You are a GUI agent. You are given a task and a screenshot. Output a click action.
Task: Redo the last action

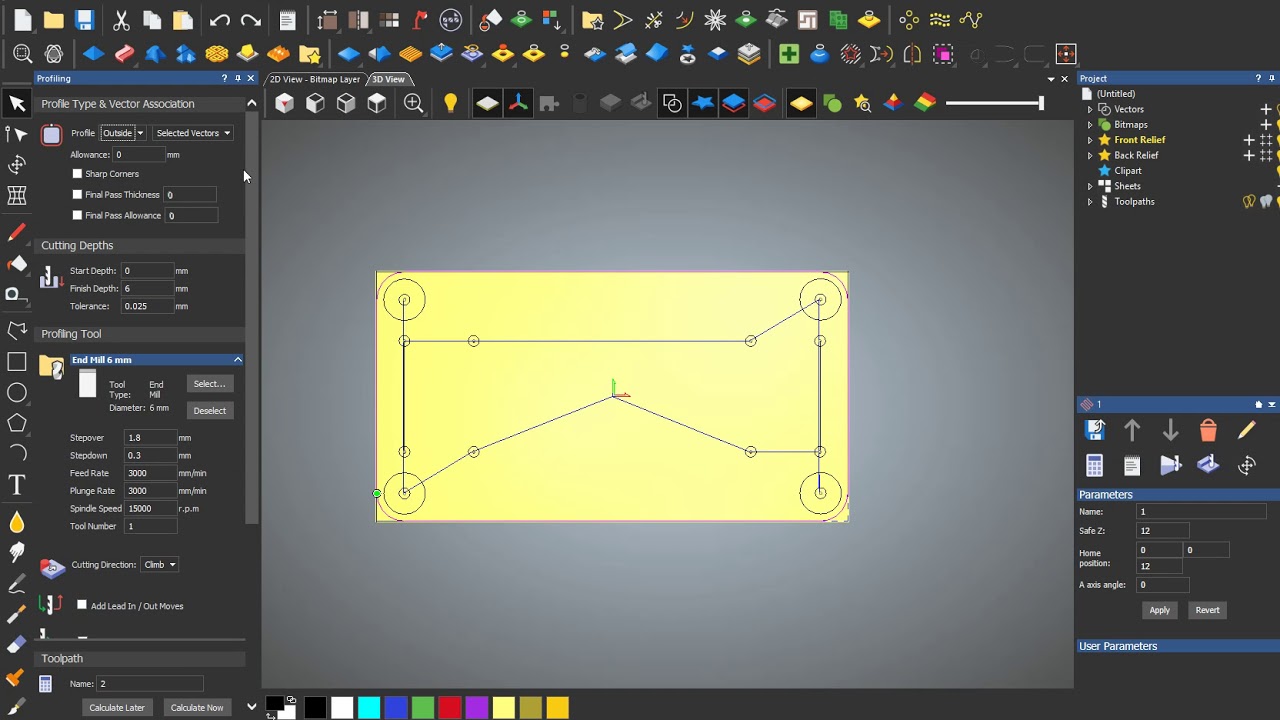coord(251,20)
